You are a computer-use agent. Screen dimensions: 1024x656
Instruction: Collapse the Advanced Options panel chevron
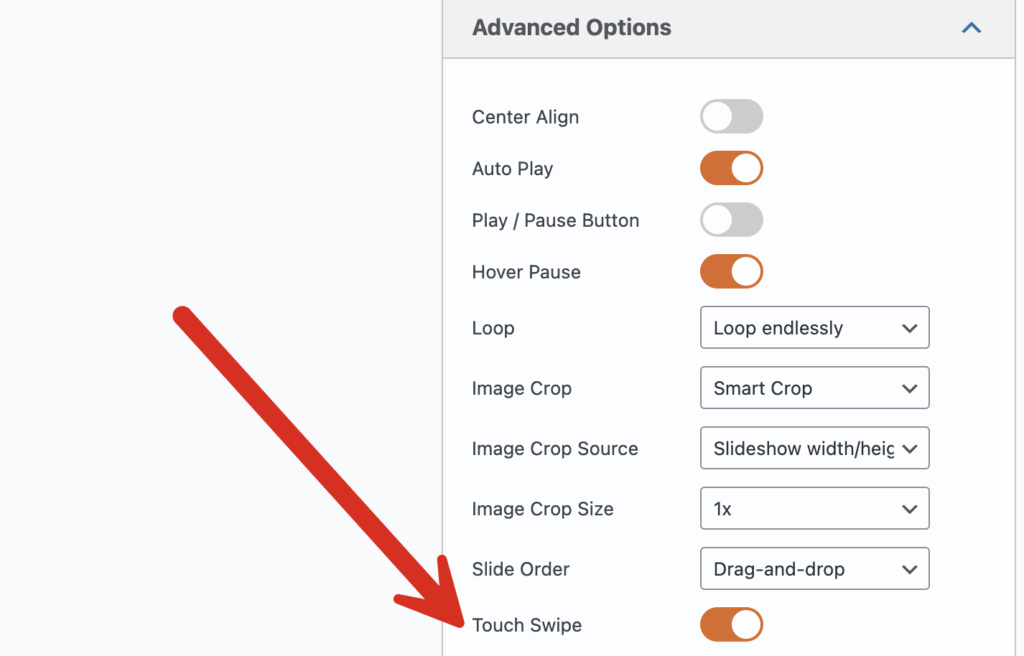tap(971, 28)
